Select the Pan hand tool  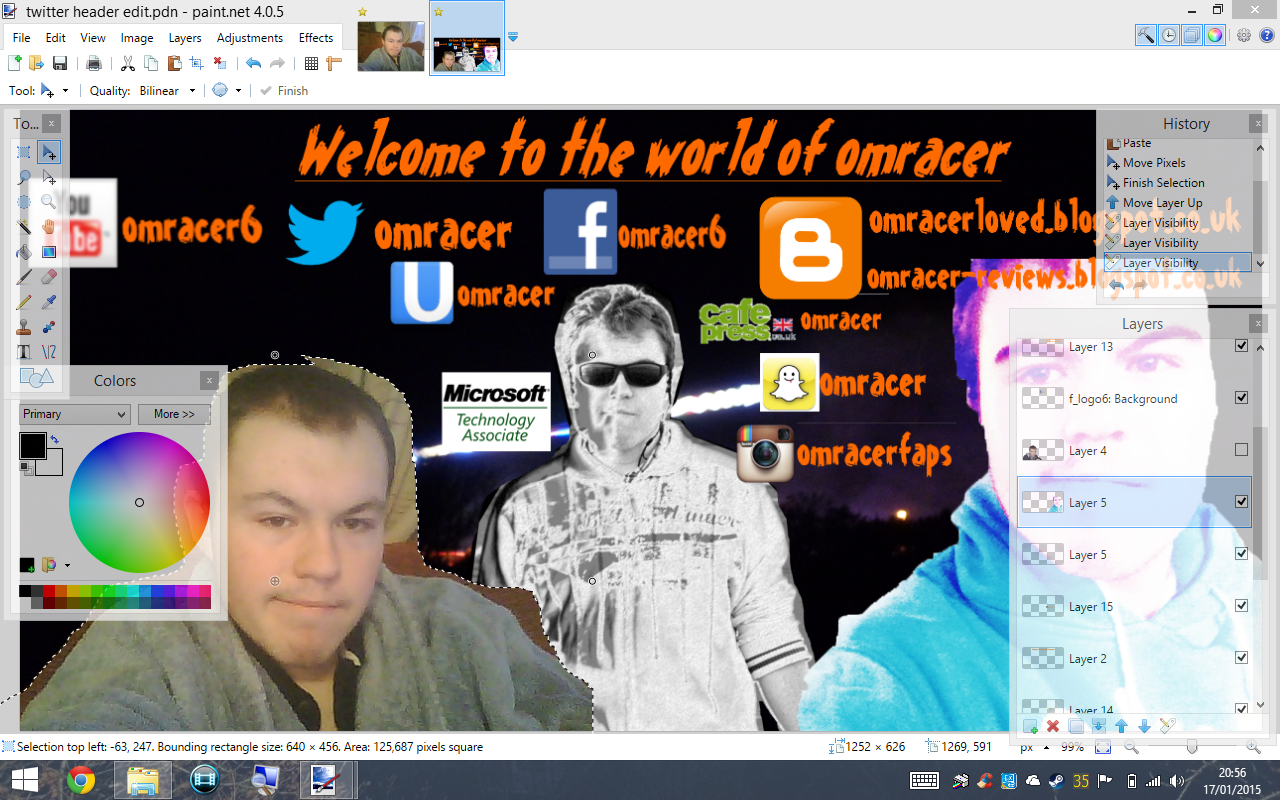coord(49,227)
